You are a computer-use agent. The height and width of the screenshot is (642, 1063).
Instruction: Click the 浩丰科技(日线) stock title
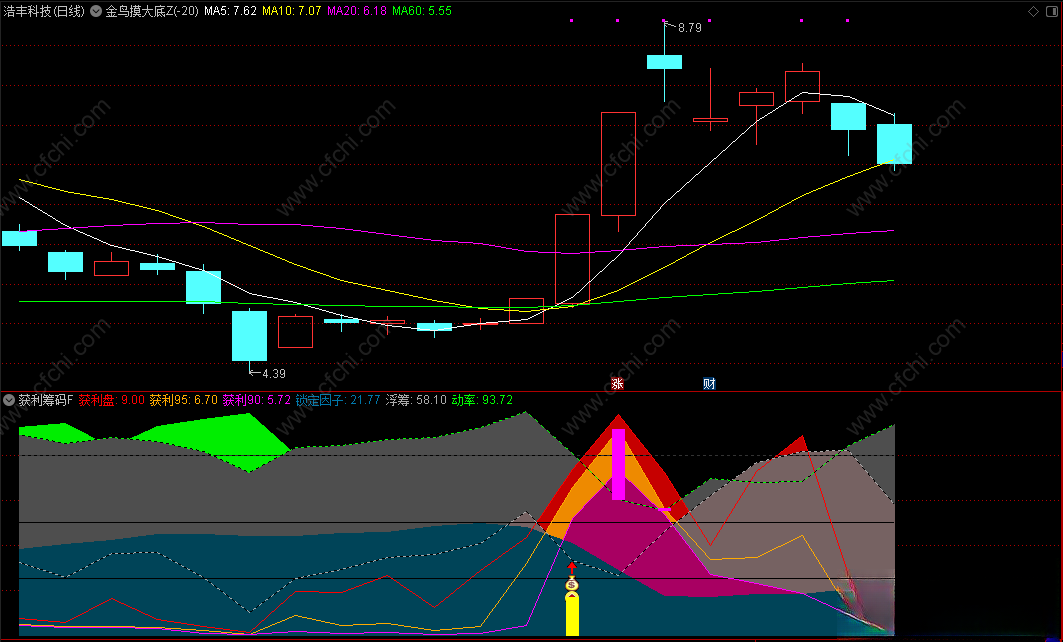[x=44, y=11]
